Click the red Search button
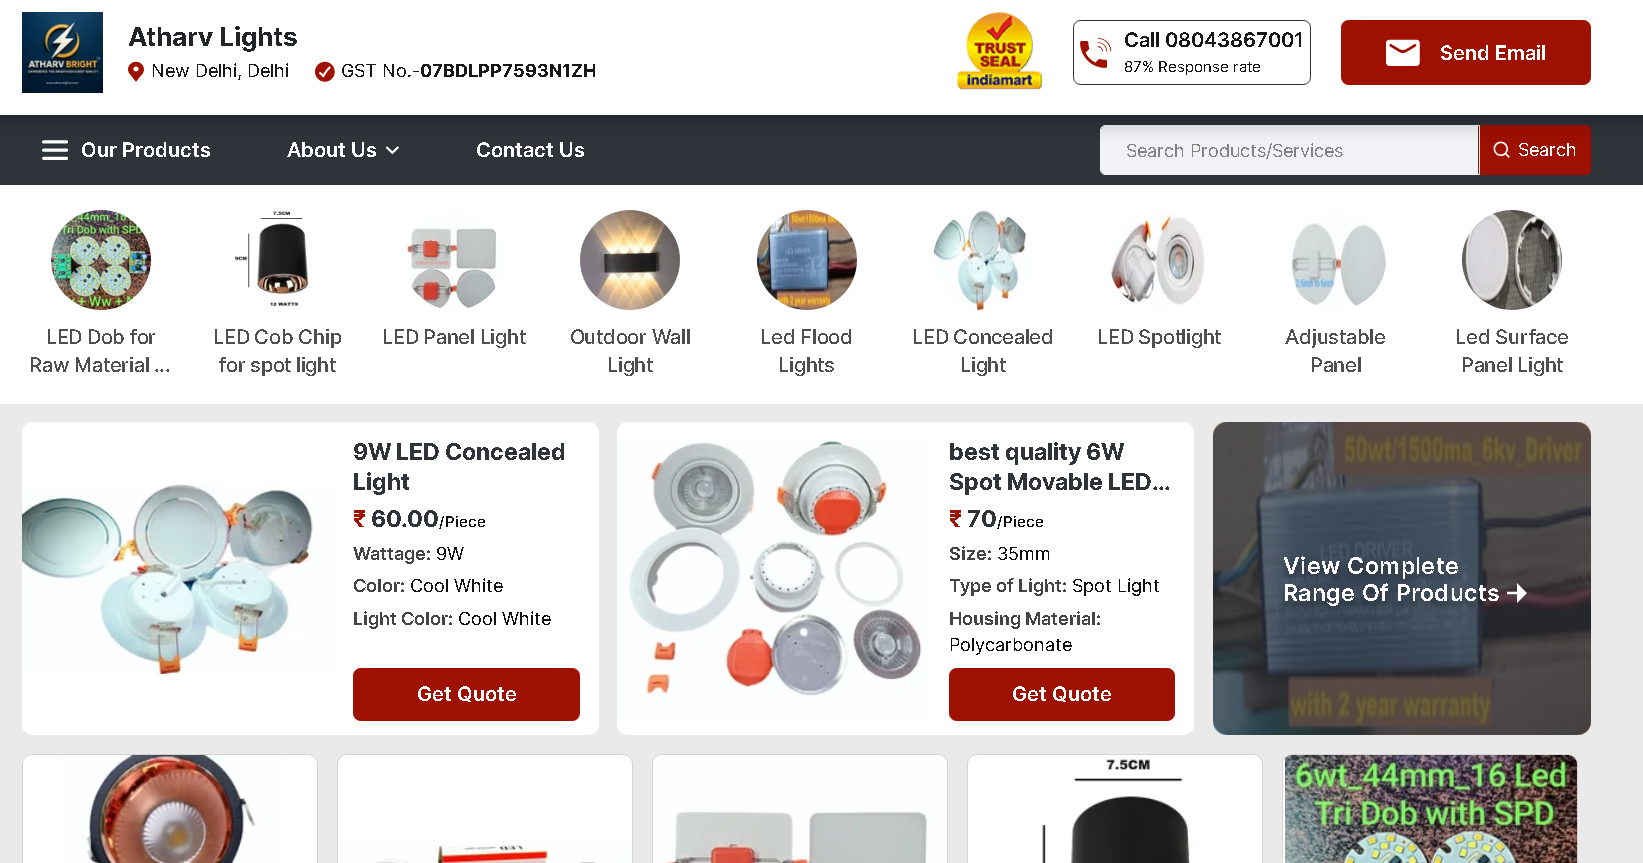This screenshot has height=863, width=1643. click(x=1535, y=150)
